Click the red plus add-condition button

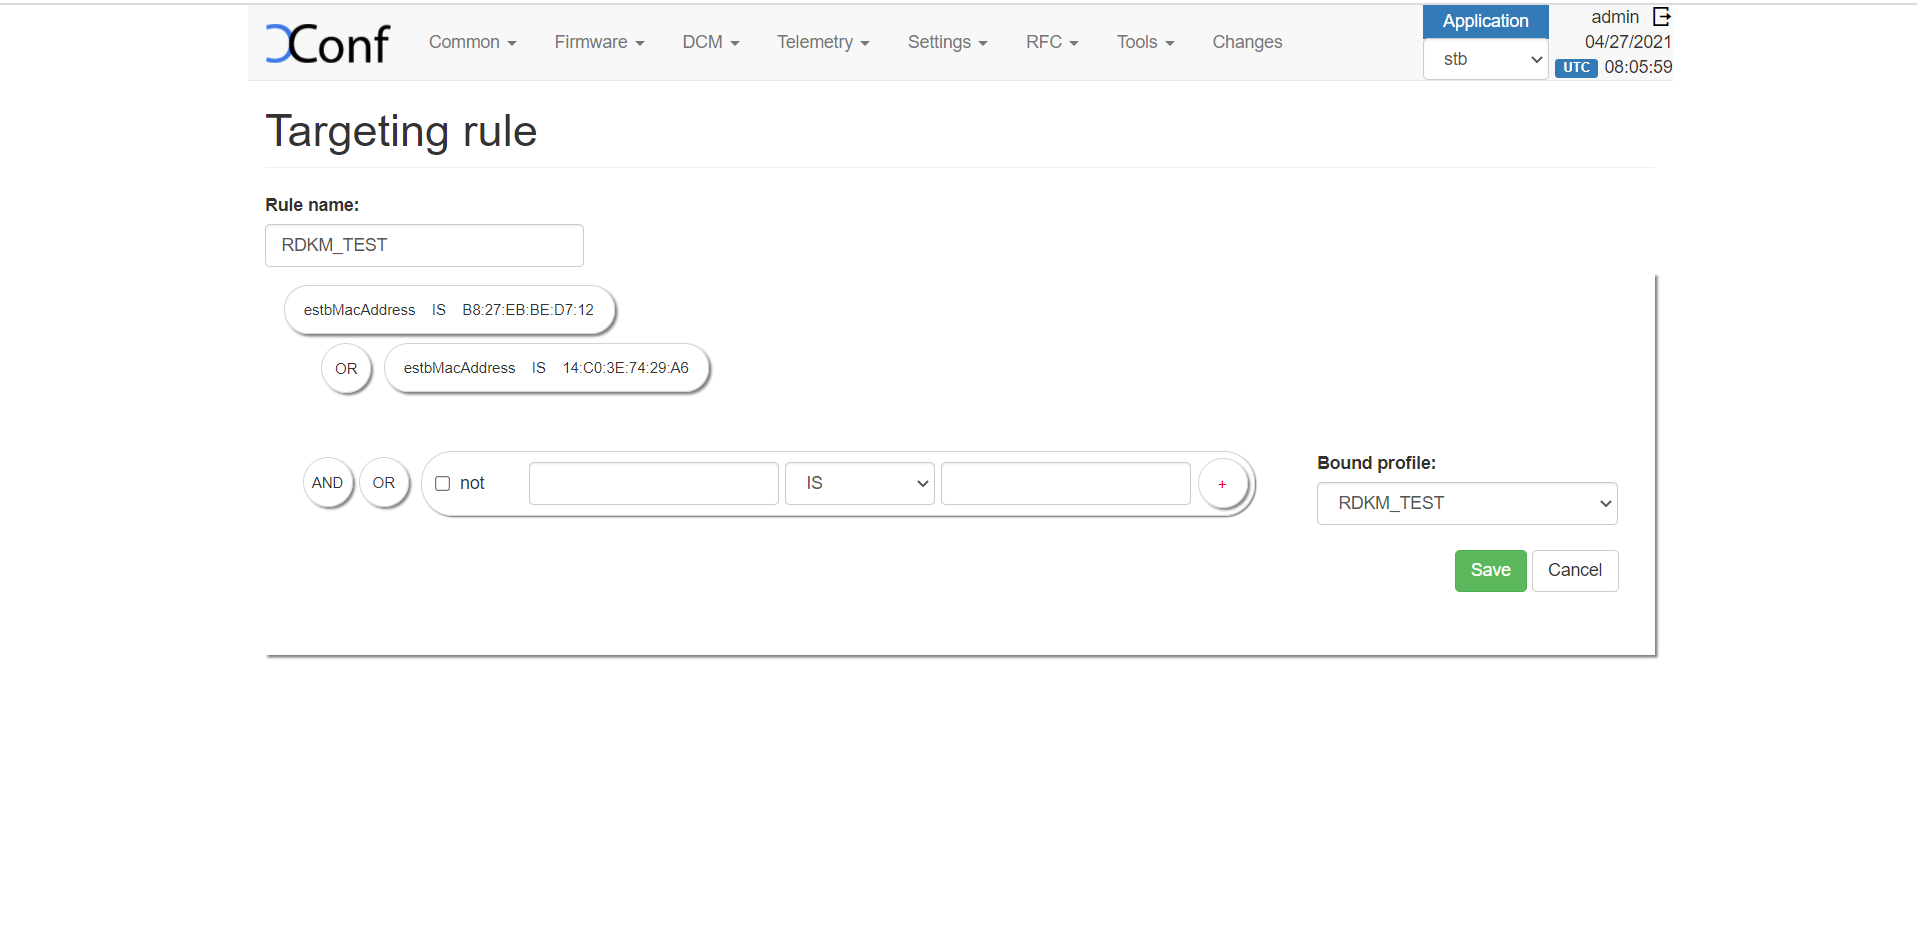pos(1222,484)
